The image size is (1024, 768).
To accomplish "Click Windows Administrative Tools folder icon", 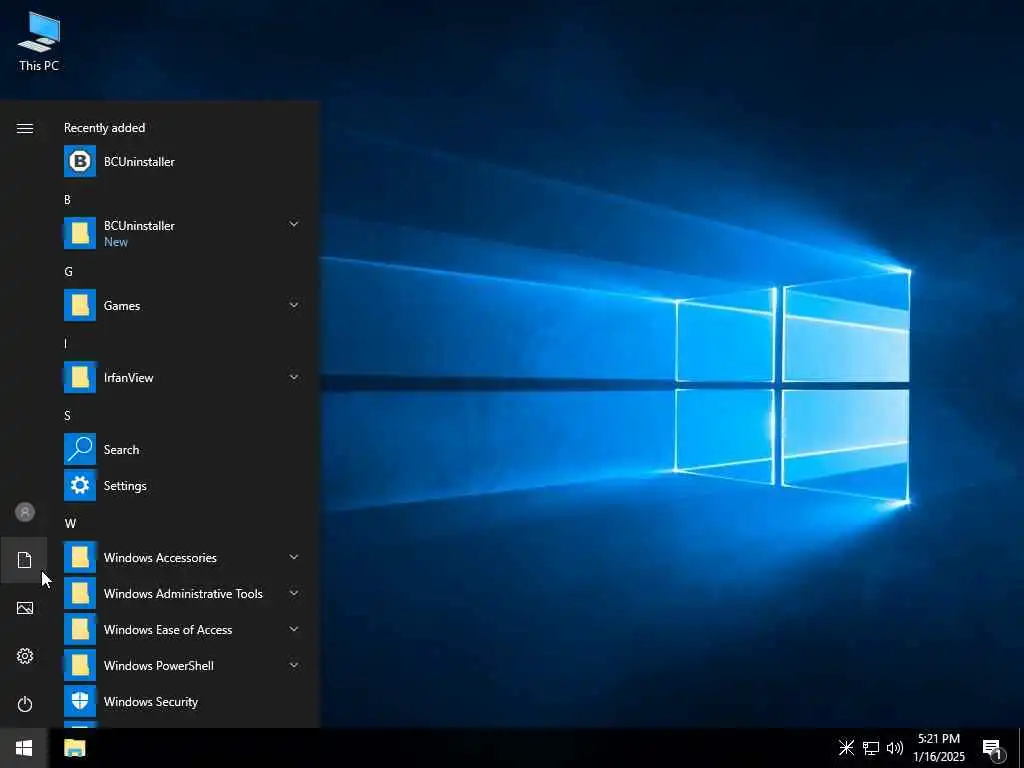I will 80,594.
